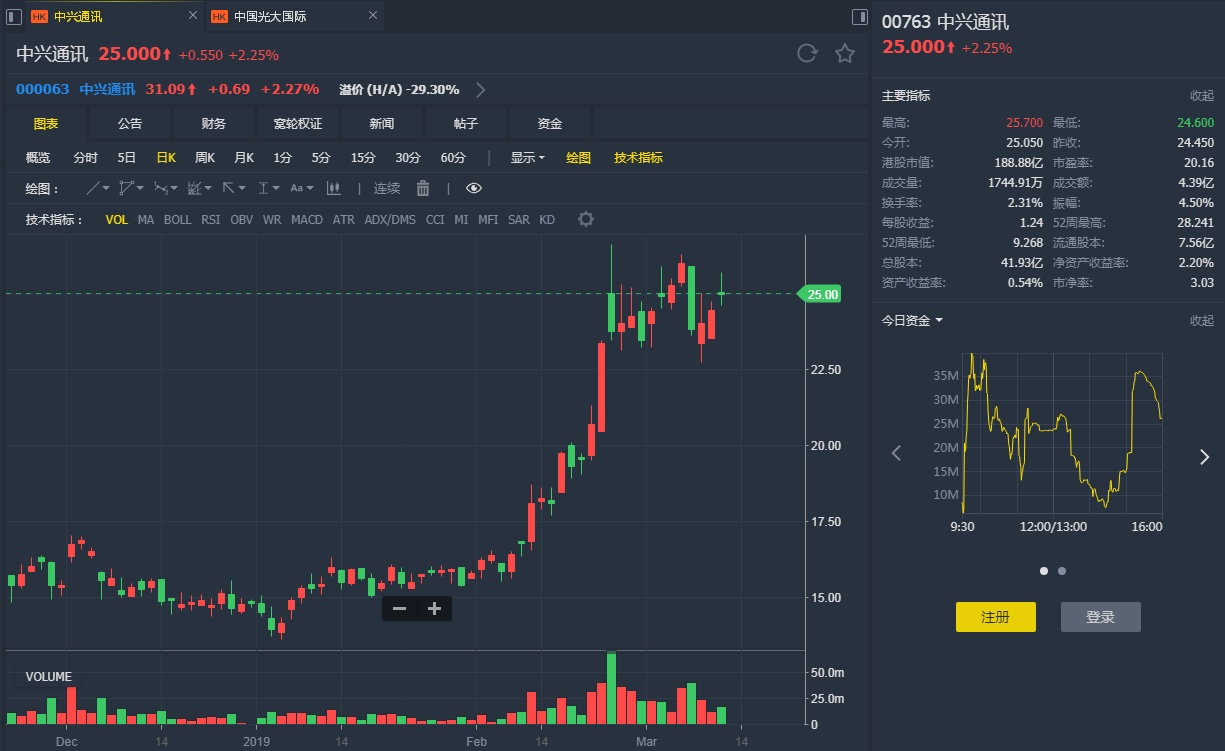The height and width of the screenshot is (751, 1225).
Task: Disable the VOL indicator
Action: [117, 220]
